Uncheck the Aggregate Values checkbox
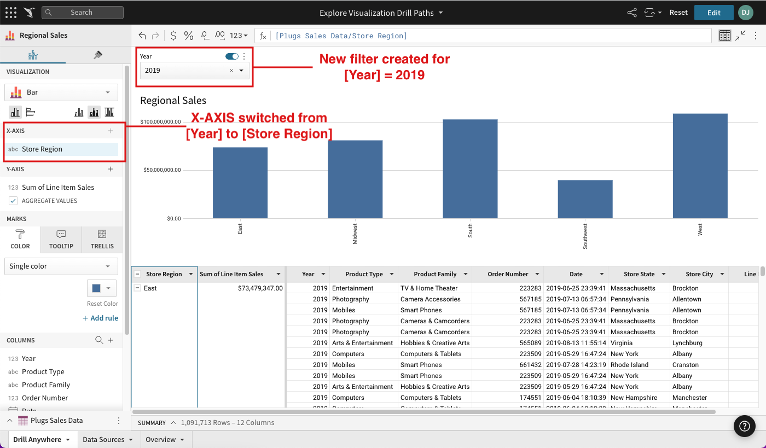Screen dimensions: 766x448 [x=13, y=200]
